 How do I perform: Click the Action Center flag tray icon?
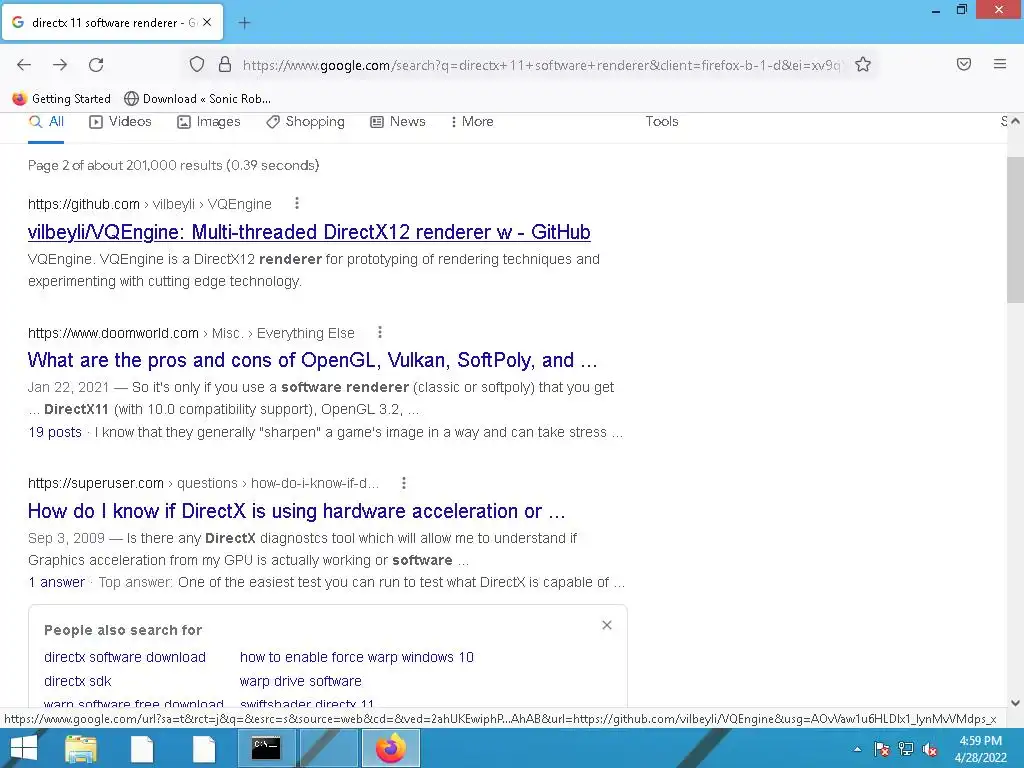[882, 749]
